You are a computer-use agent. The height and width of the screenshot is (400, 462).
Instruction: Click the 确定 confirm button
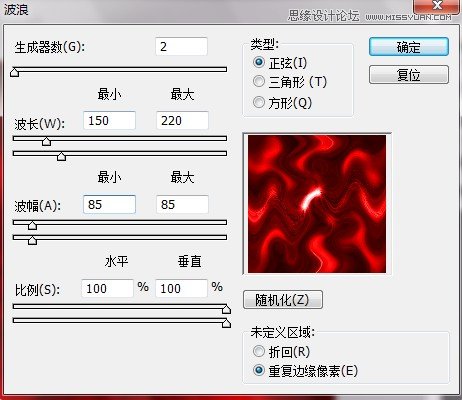click(409, 47)
